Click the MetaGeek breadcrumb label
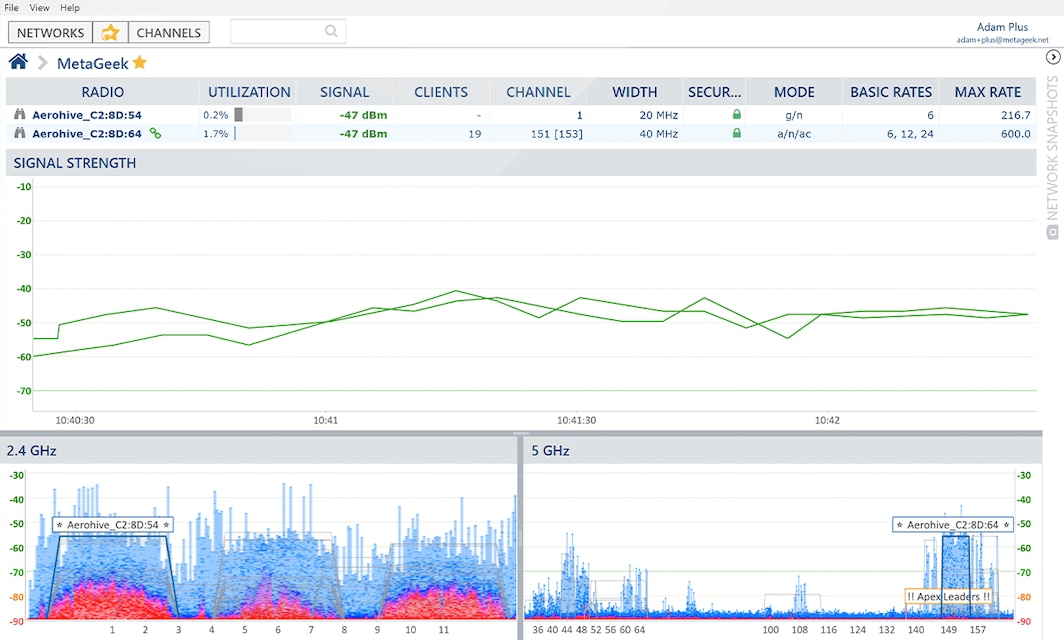1064x640 pixels. (x=92, y=64)
